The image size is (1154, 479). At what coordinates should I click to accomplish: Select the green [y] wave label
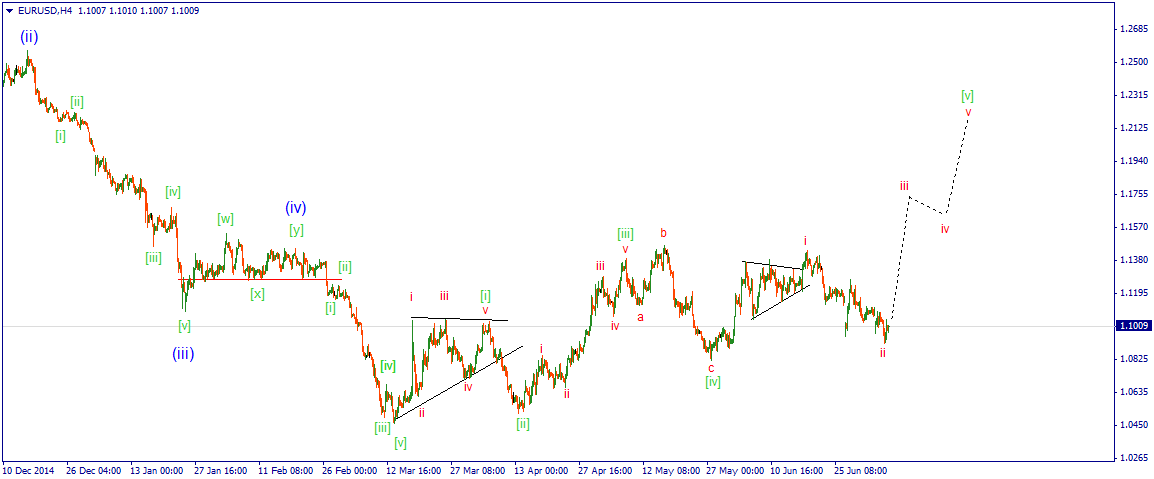(296, 229)
